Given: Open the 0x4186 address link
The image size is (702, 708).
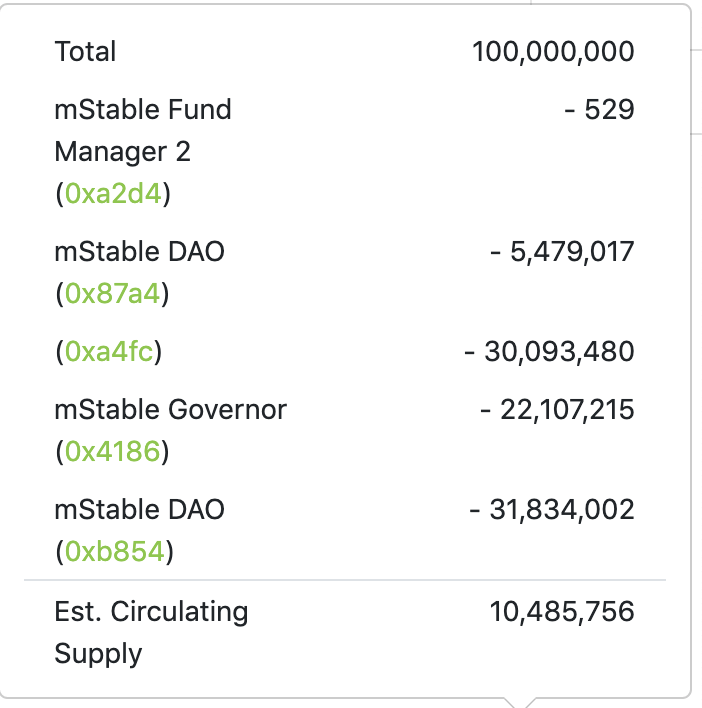Looking at the screenshot, I should [112, 451].
